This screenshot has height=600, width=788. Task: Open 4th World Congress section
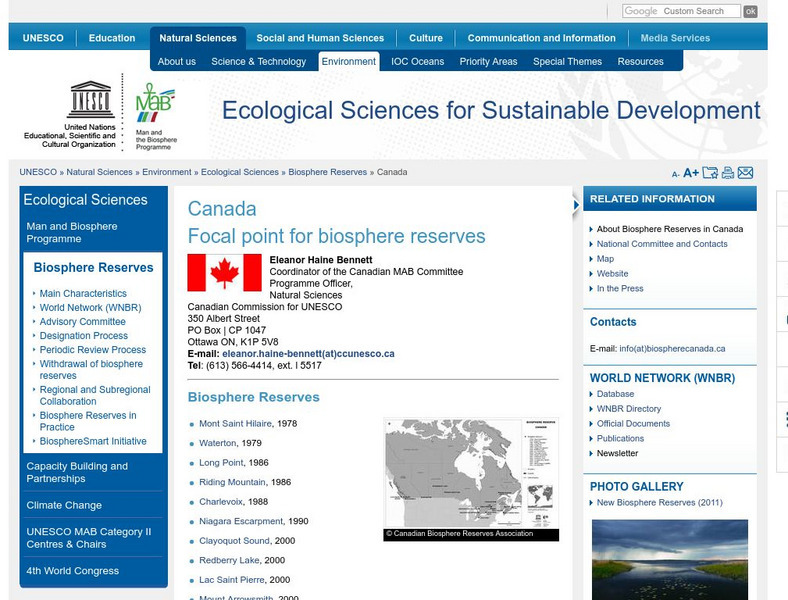72,571
